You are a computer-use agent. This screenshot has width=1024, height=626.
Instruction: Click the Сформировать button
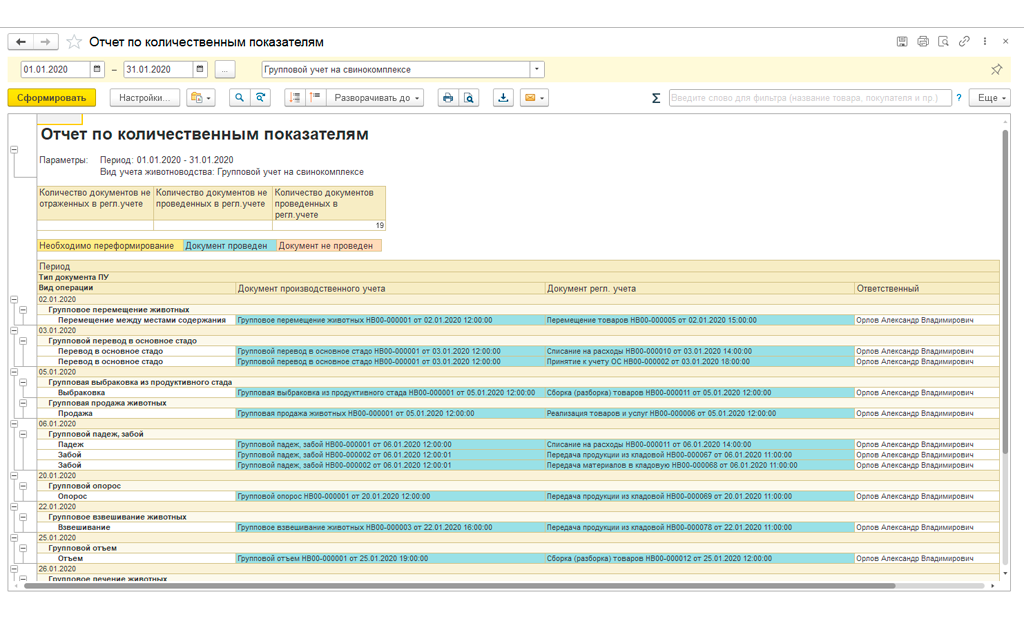51,98
